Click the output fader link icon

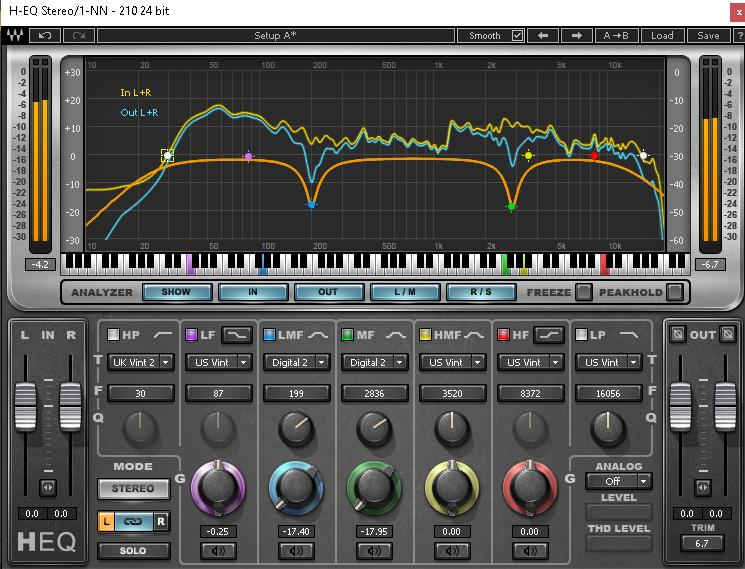coord(703,488)
